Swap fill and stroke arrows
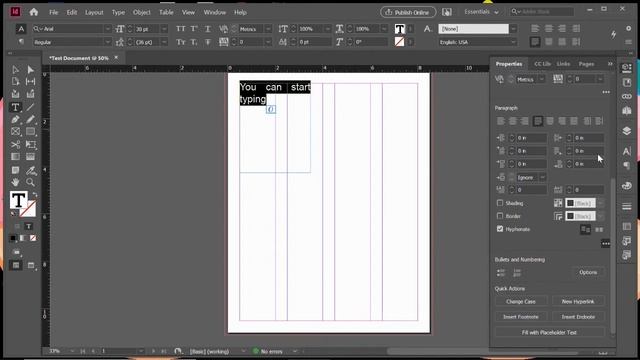 (35, 195)
